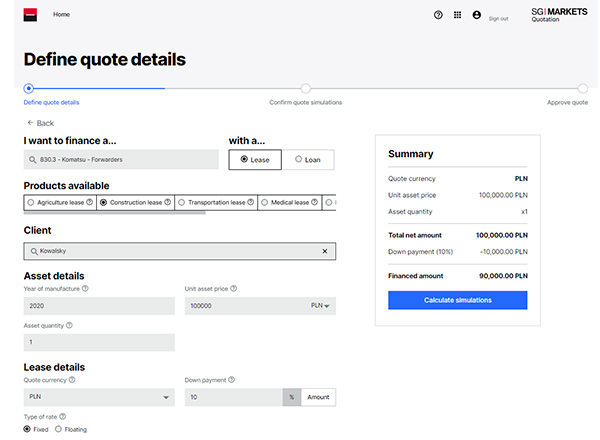
Task: Open the apps grid icon
Action: coord(458,15)
